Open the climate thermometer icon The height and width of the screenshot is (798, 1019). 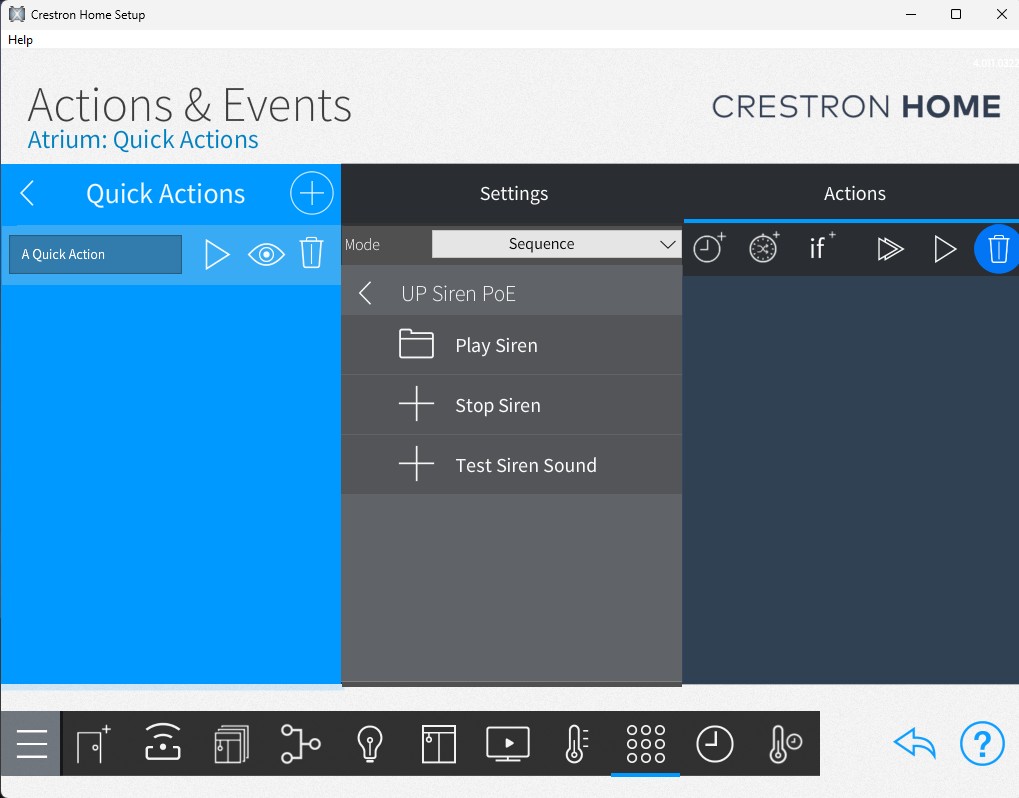tap(576, 743)
